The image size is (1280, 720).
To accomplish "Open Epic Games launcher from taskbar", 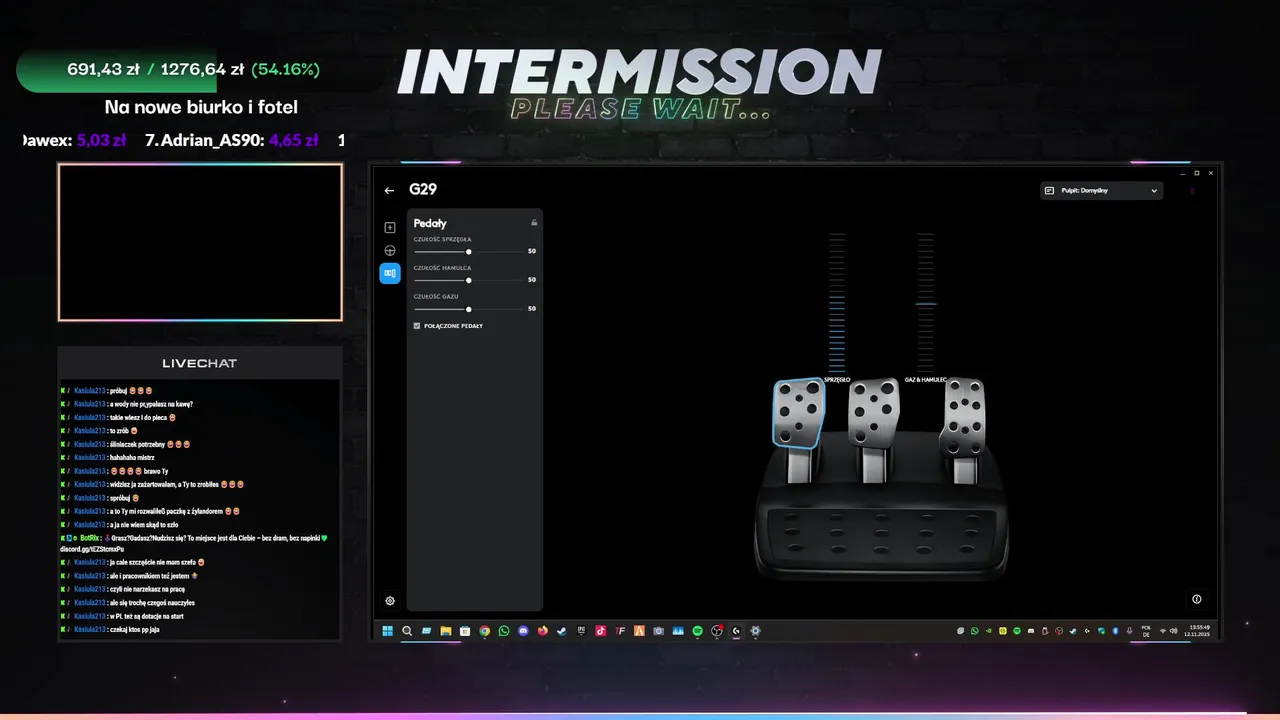I will pos(581,631).
